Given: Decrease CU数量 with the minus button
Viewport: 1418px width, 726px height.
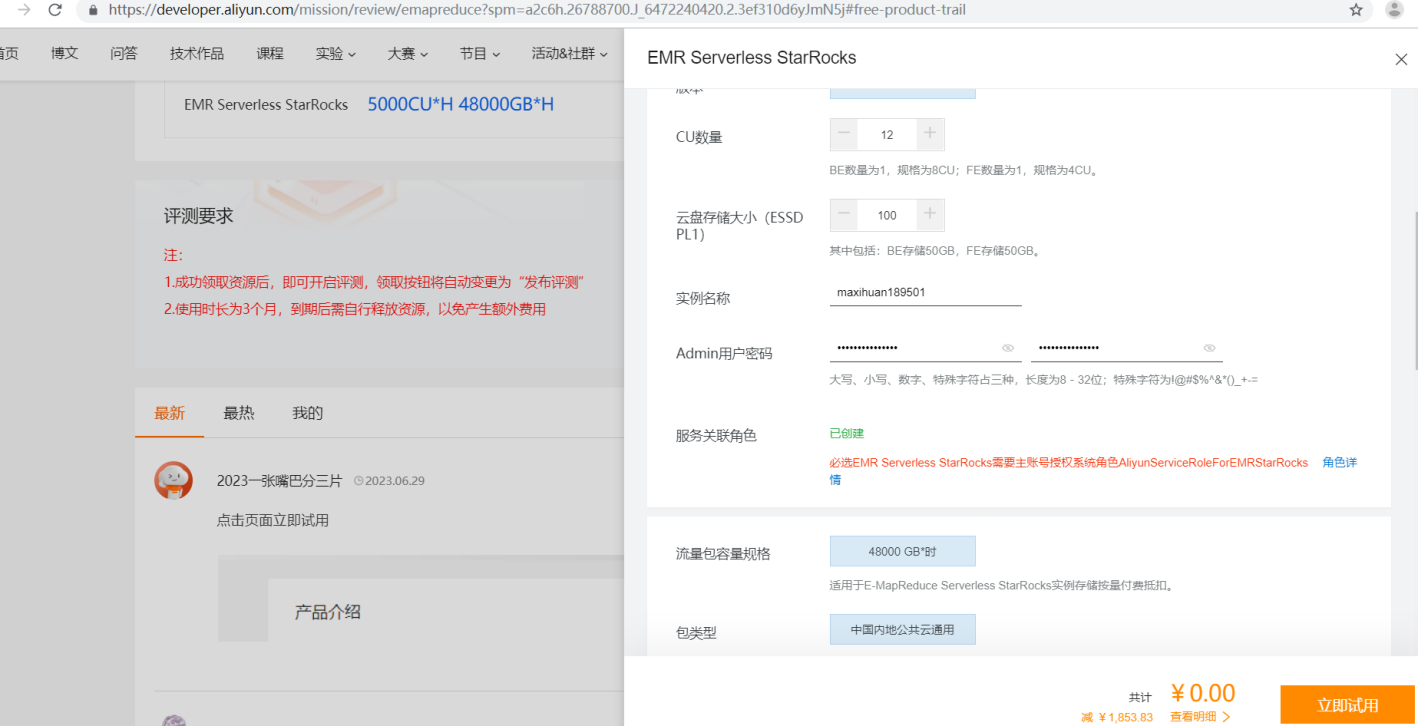Looking at the screenshot, I should pos(844,134).
